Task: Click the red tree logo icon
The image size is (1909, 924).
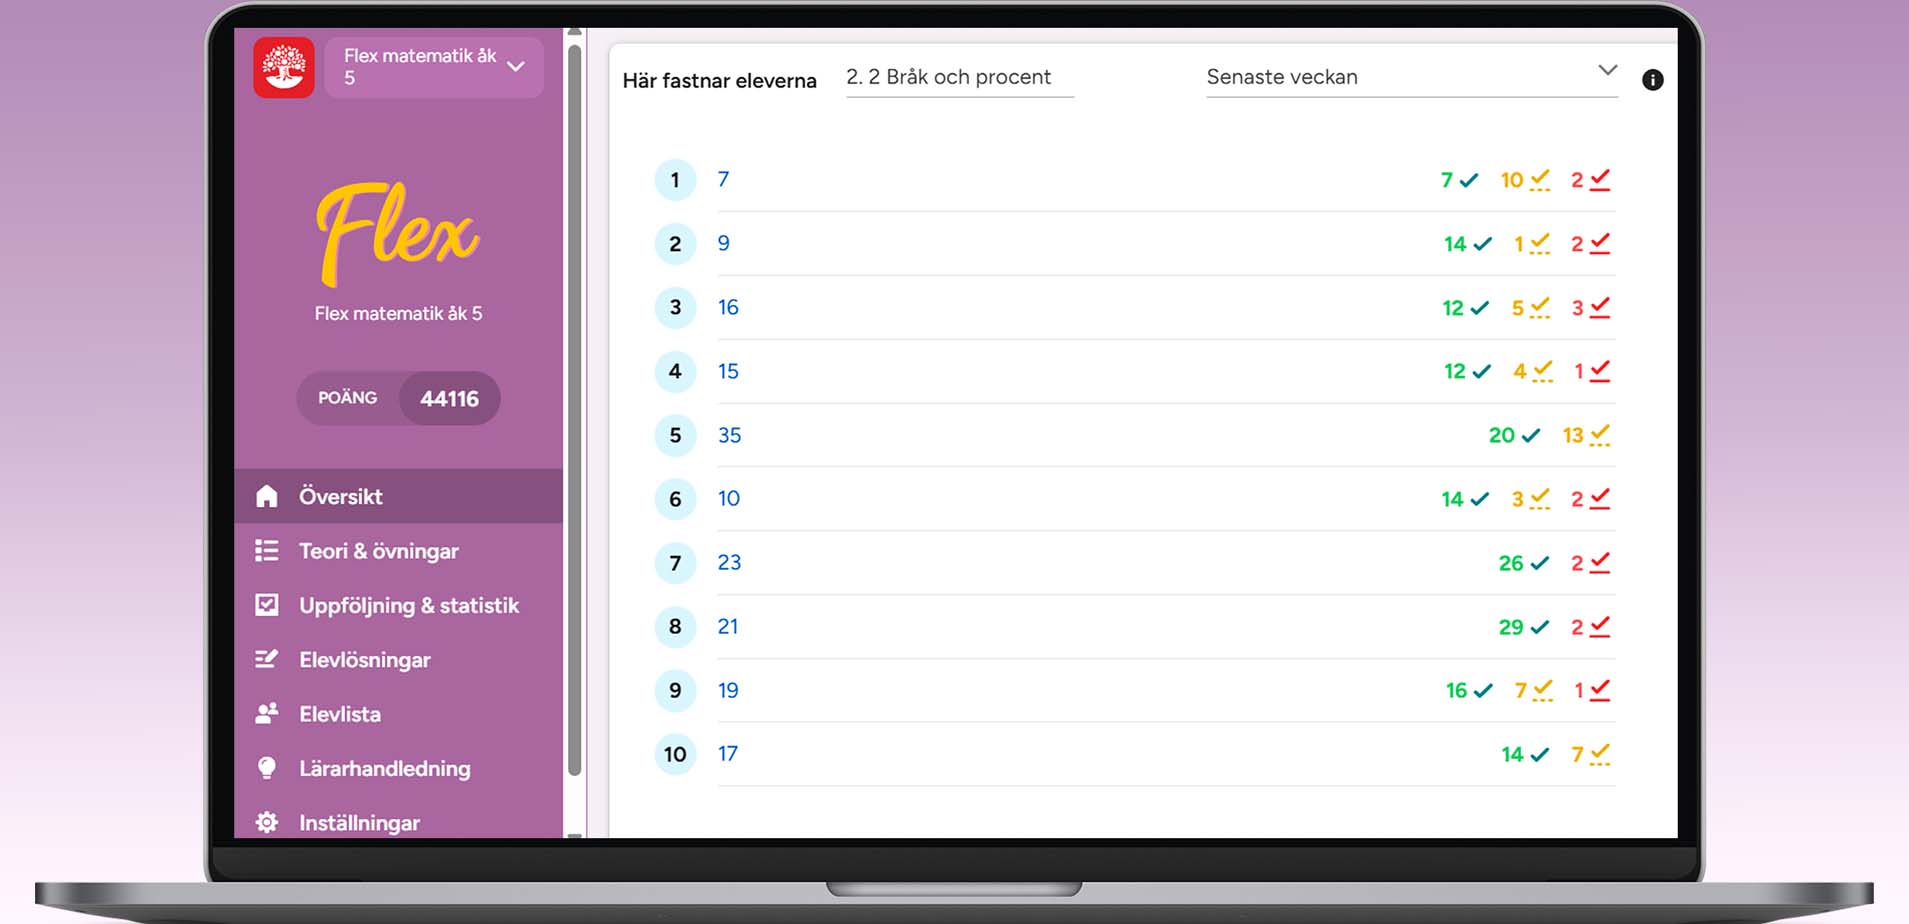Action: pyautogui.click(x=284, y=68)
